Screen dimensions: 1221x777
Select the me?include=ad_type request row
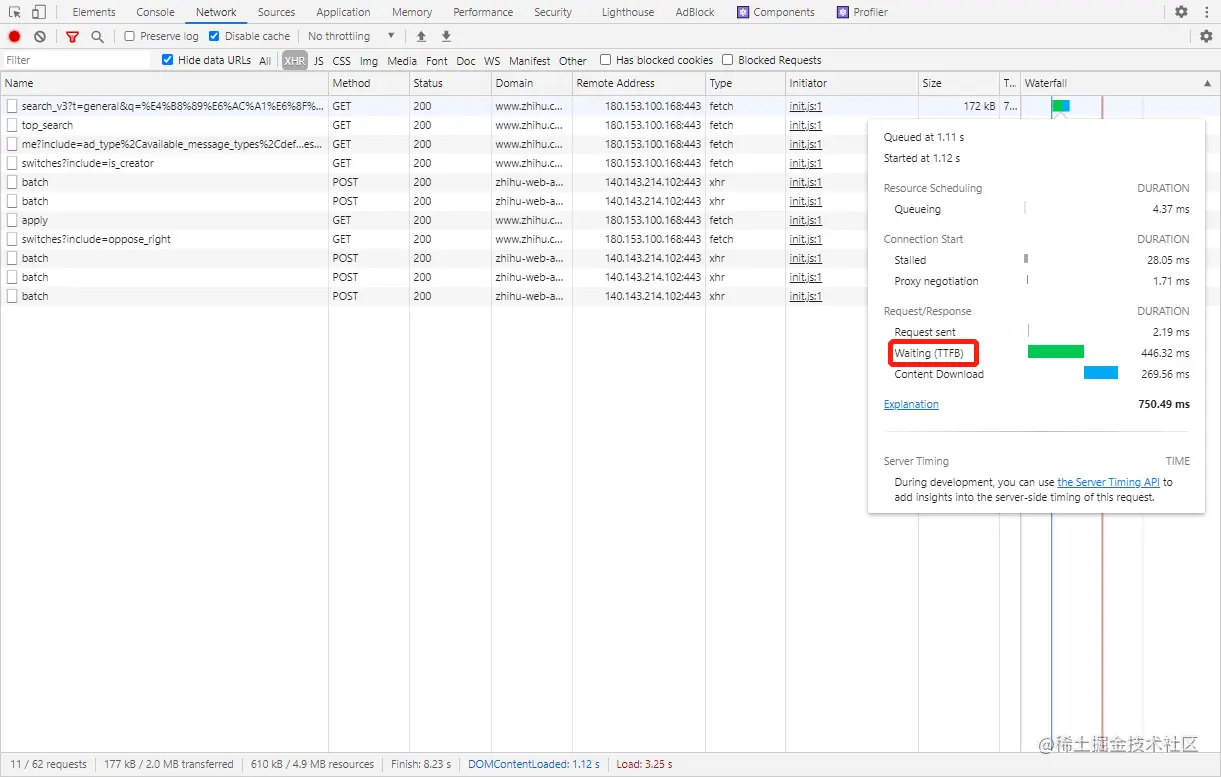click(434, 144)
